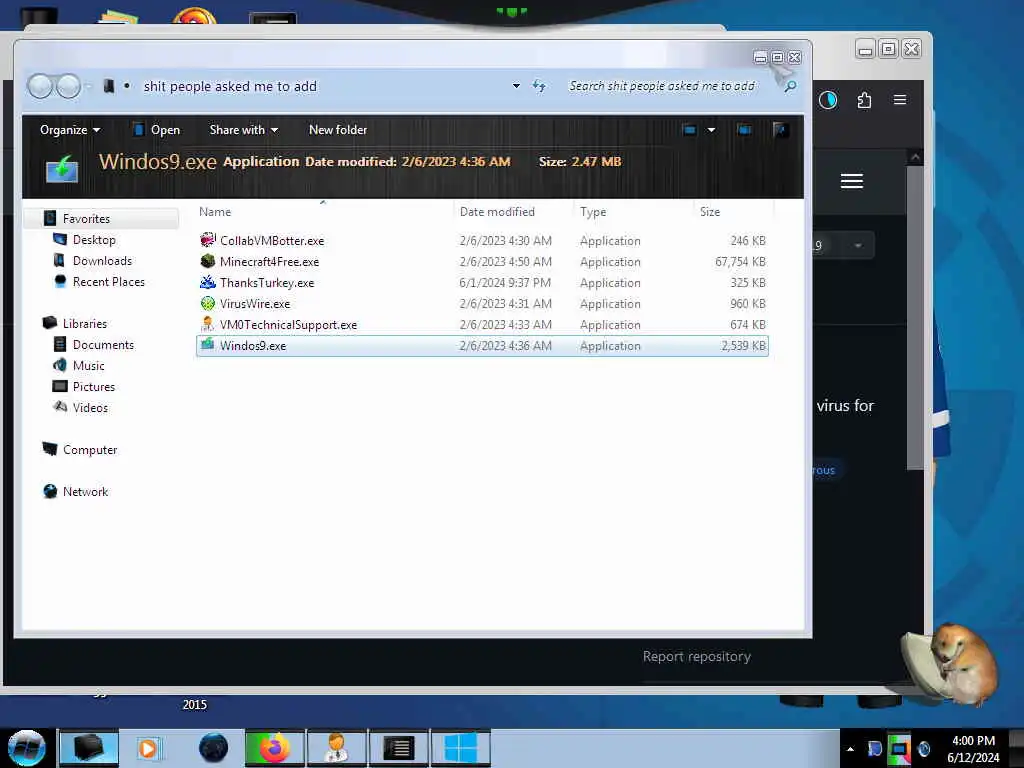Open Desktop in the navigation pane
The width and height of the screenshot is (1024, 768).
click(x=94, y=240)
